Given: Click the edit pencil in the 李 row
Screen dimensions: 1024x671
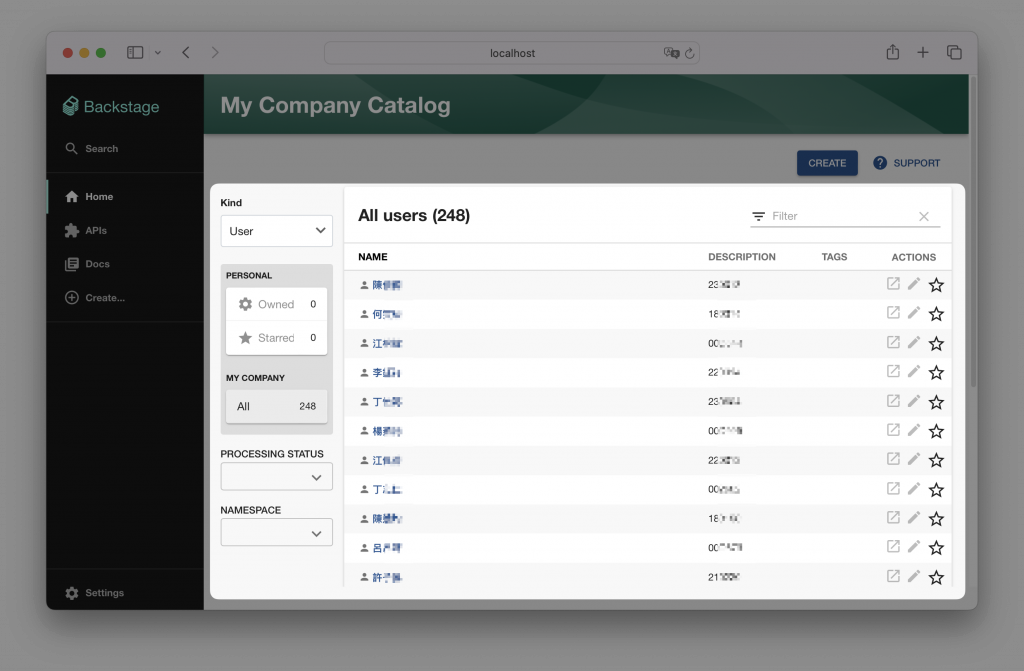Looking at the screenshot, I should [914, 371].
